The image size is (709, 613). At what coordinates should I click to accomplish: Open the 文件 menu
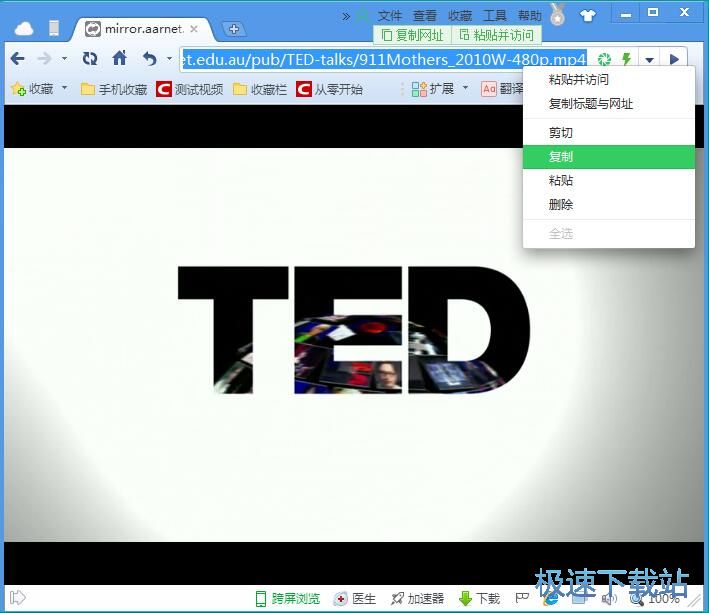tap(390, 16)
